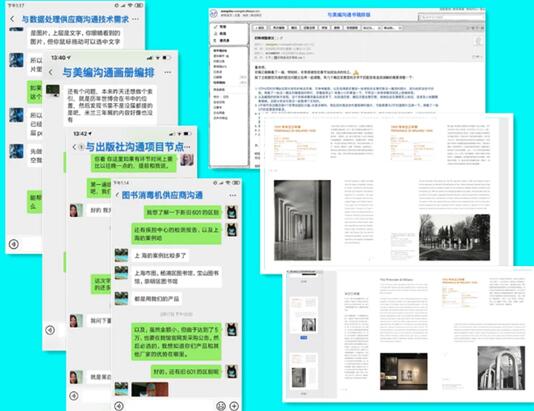Click the email search field

tap(450, 17)
